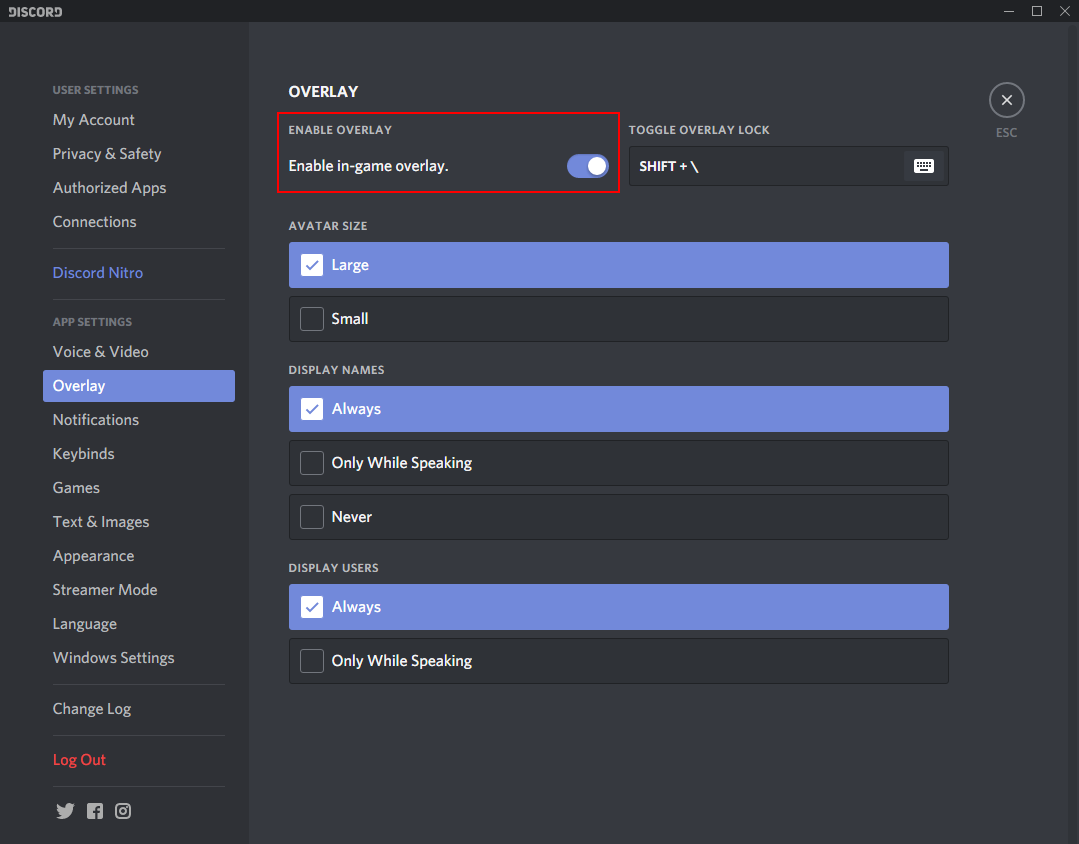
Task: Check Only While Speaking under Display Names
Action: [313, 463]
